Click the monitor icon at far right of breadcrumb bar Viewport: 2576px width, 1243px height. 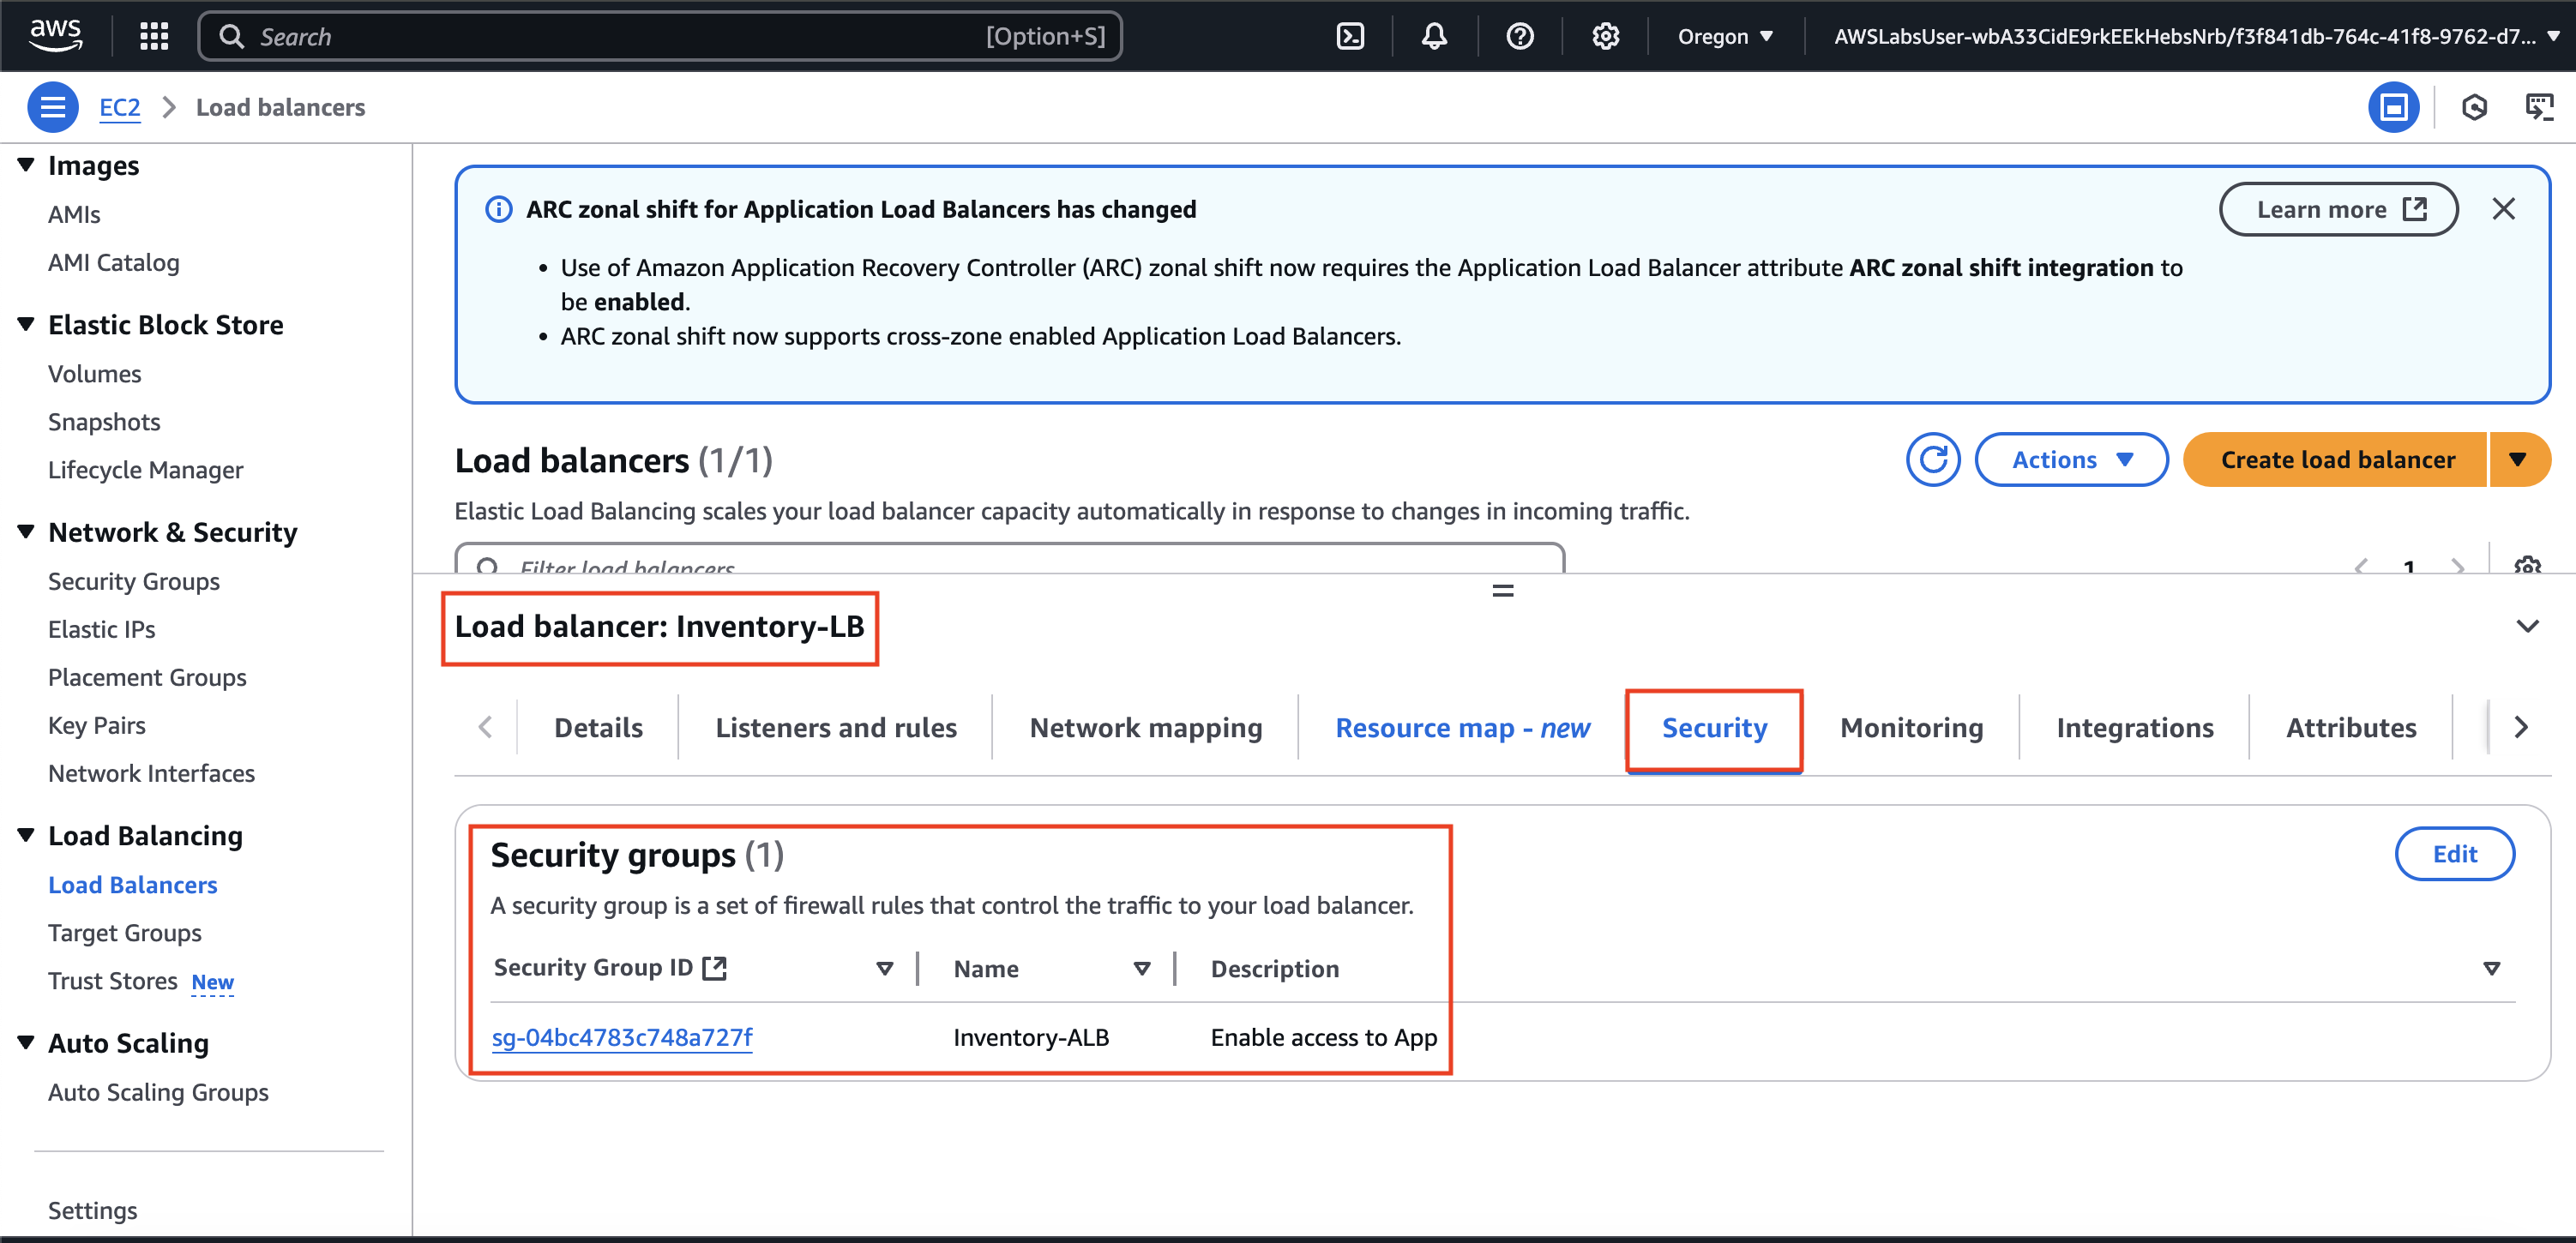[x=2539, y=107]
